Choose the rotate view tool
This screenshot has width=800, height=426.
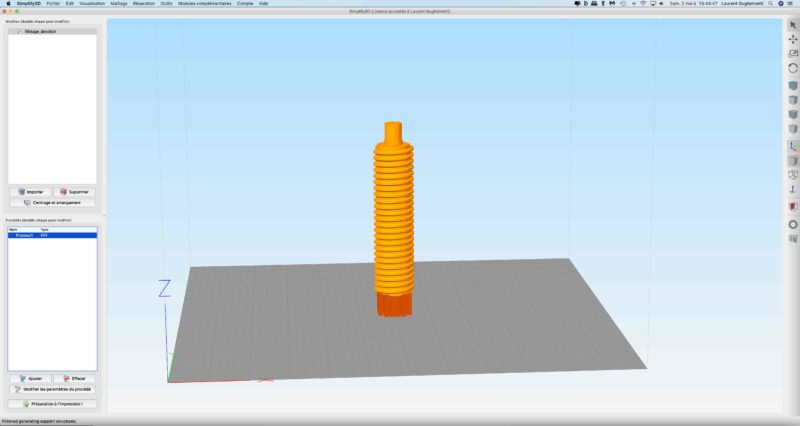coord(793,67)
